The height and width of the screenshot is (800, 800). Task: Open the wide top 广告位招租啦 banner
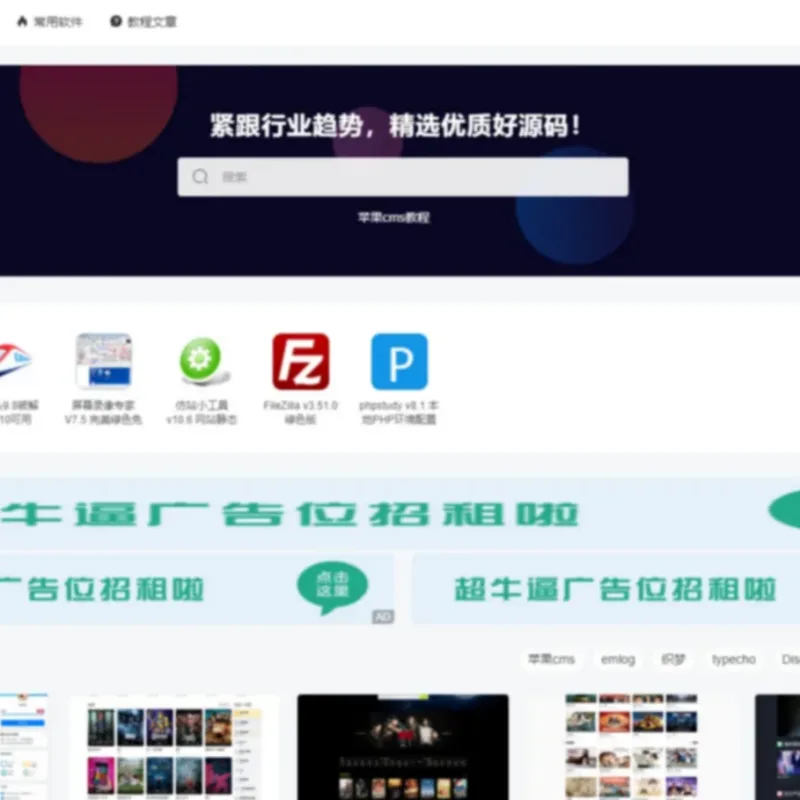400,514
